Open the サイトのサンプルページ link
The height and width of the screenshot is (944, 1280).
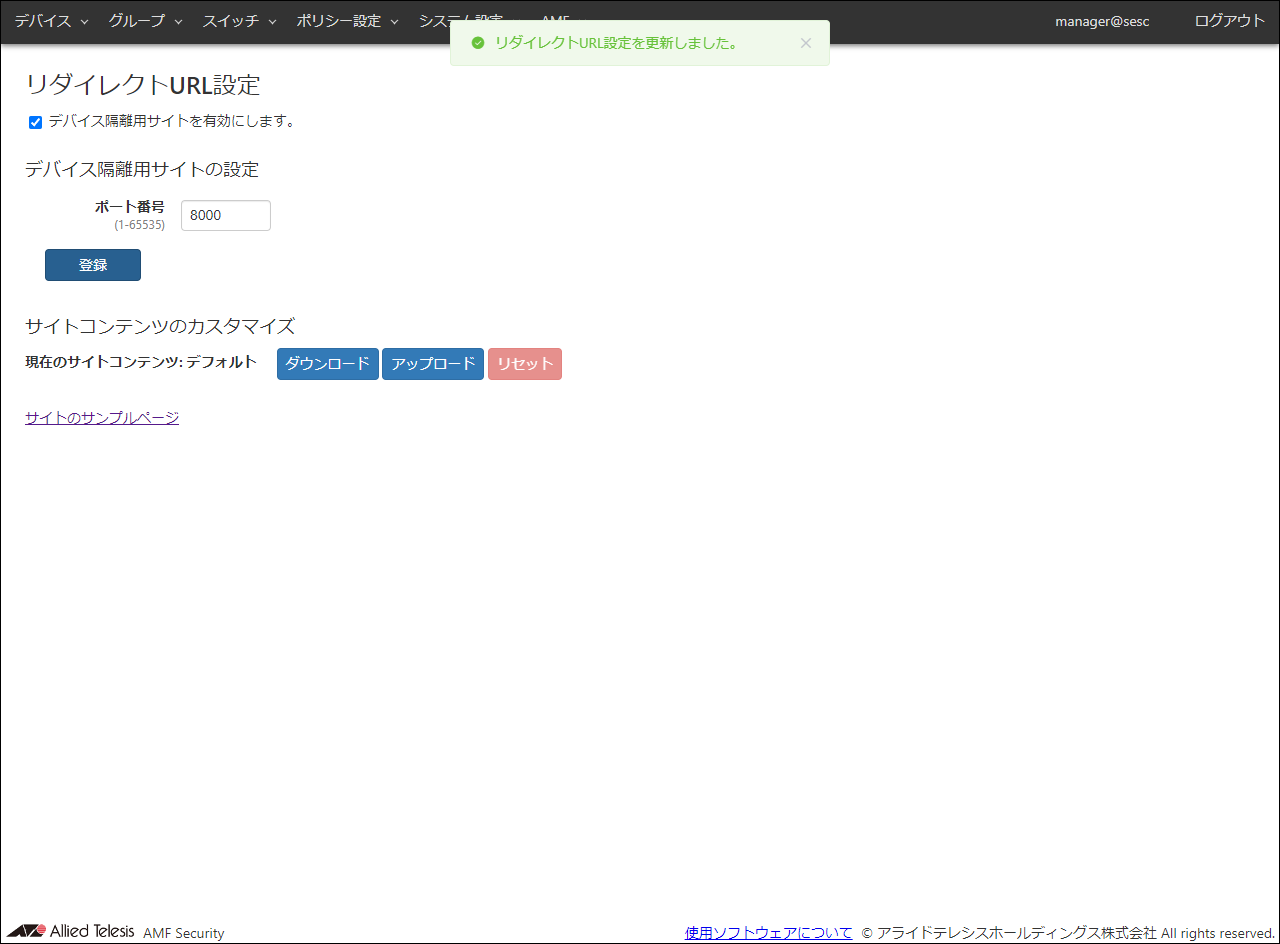pos(102,418)
